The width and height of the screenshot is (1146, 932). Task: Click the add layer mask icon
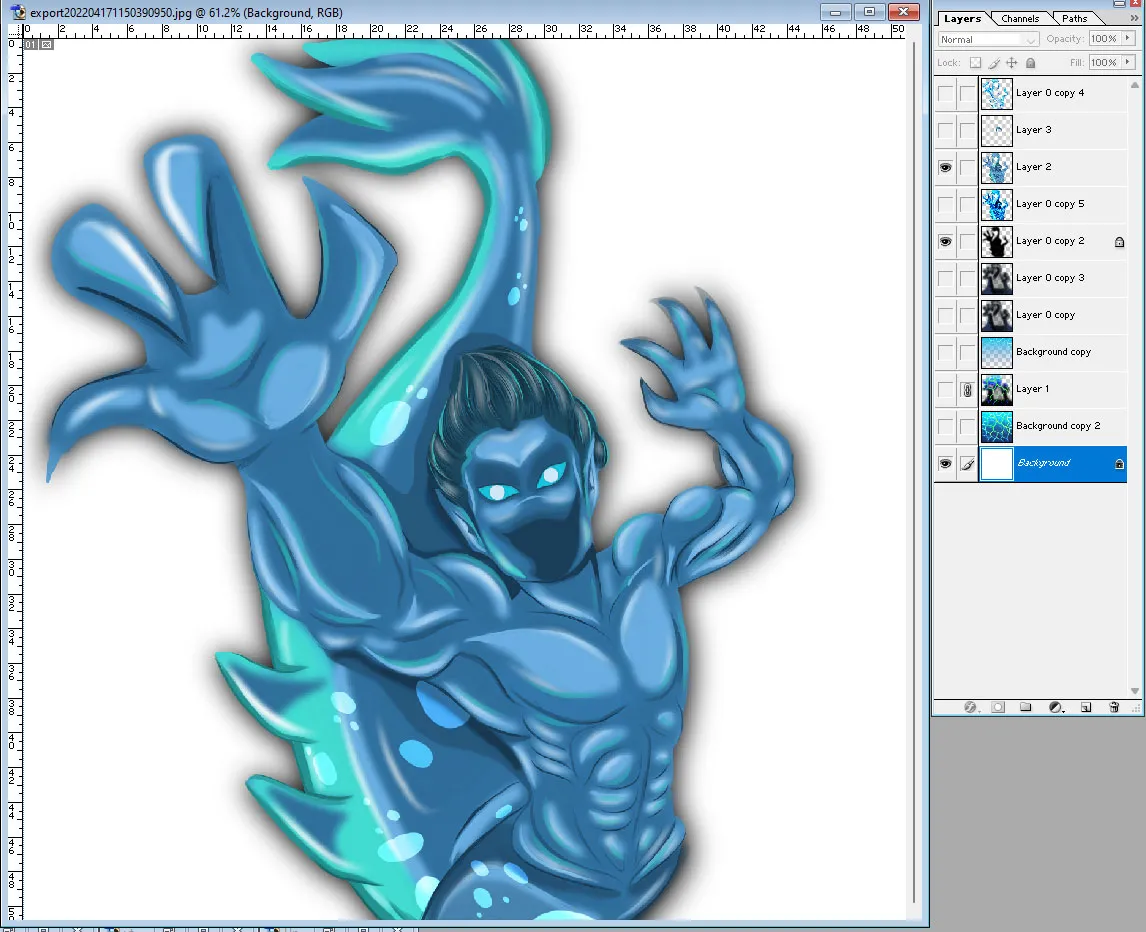[998, 707]
